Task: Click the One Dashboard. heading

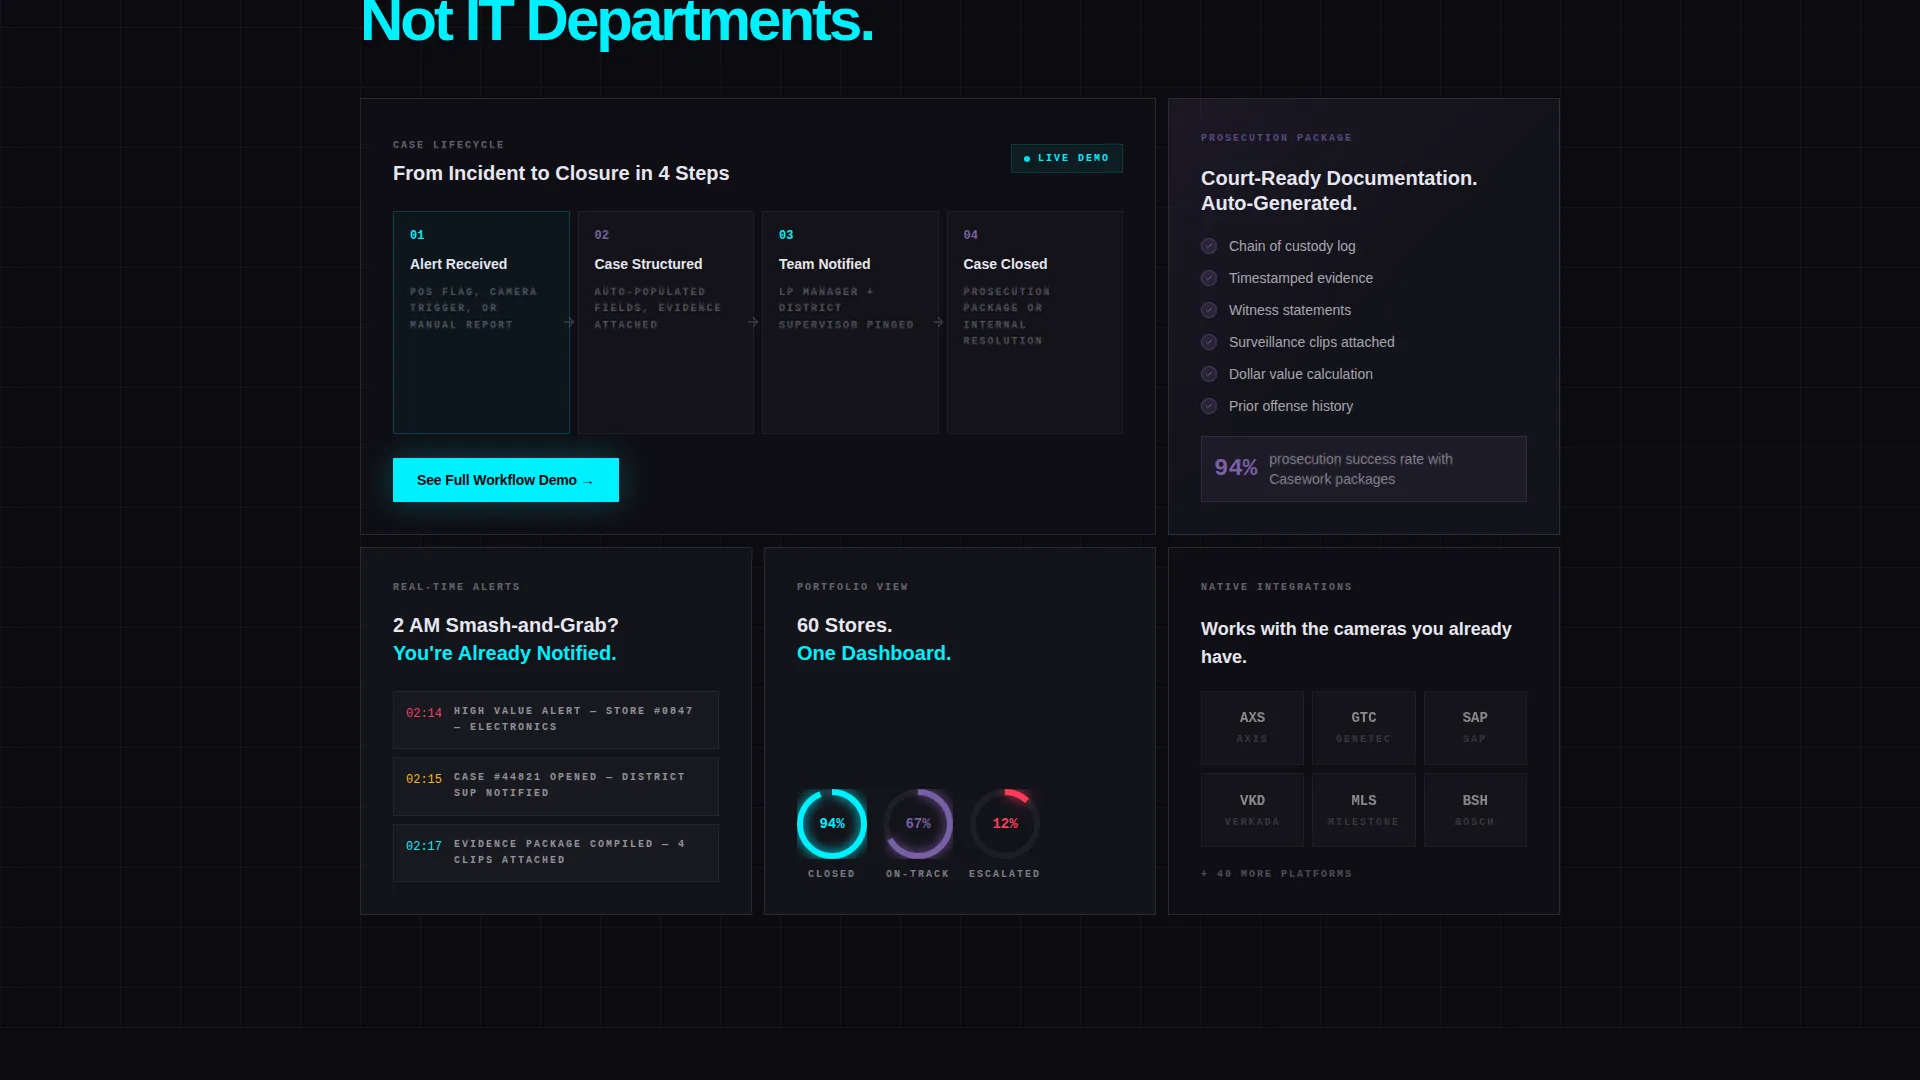Action: [874, 653]
